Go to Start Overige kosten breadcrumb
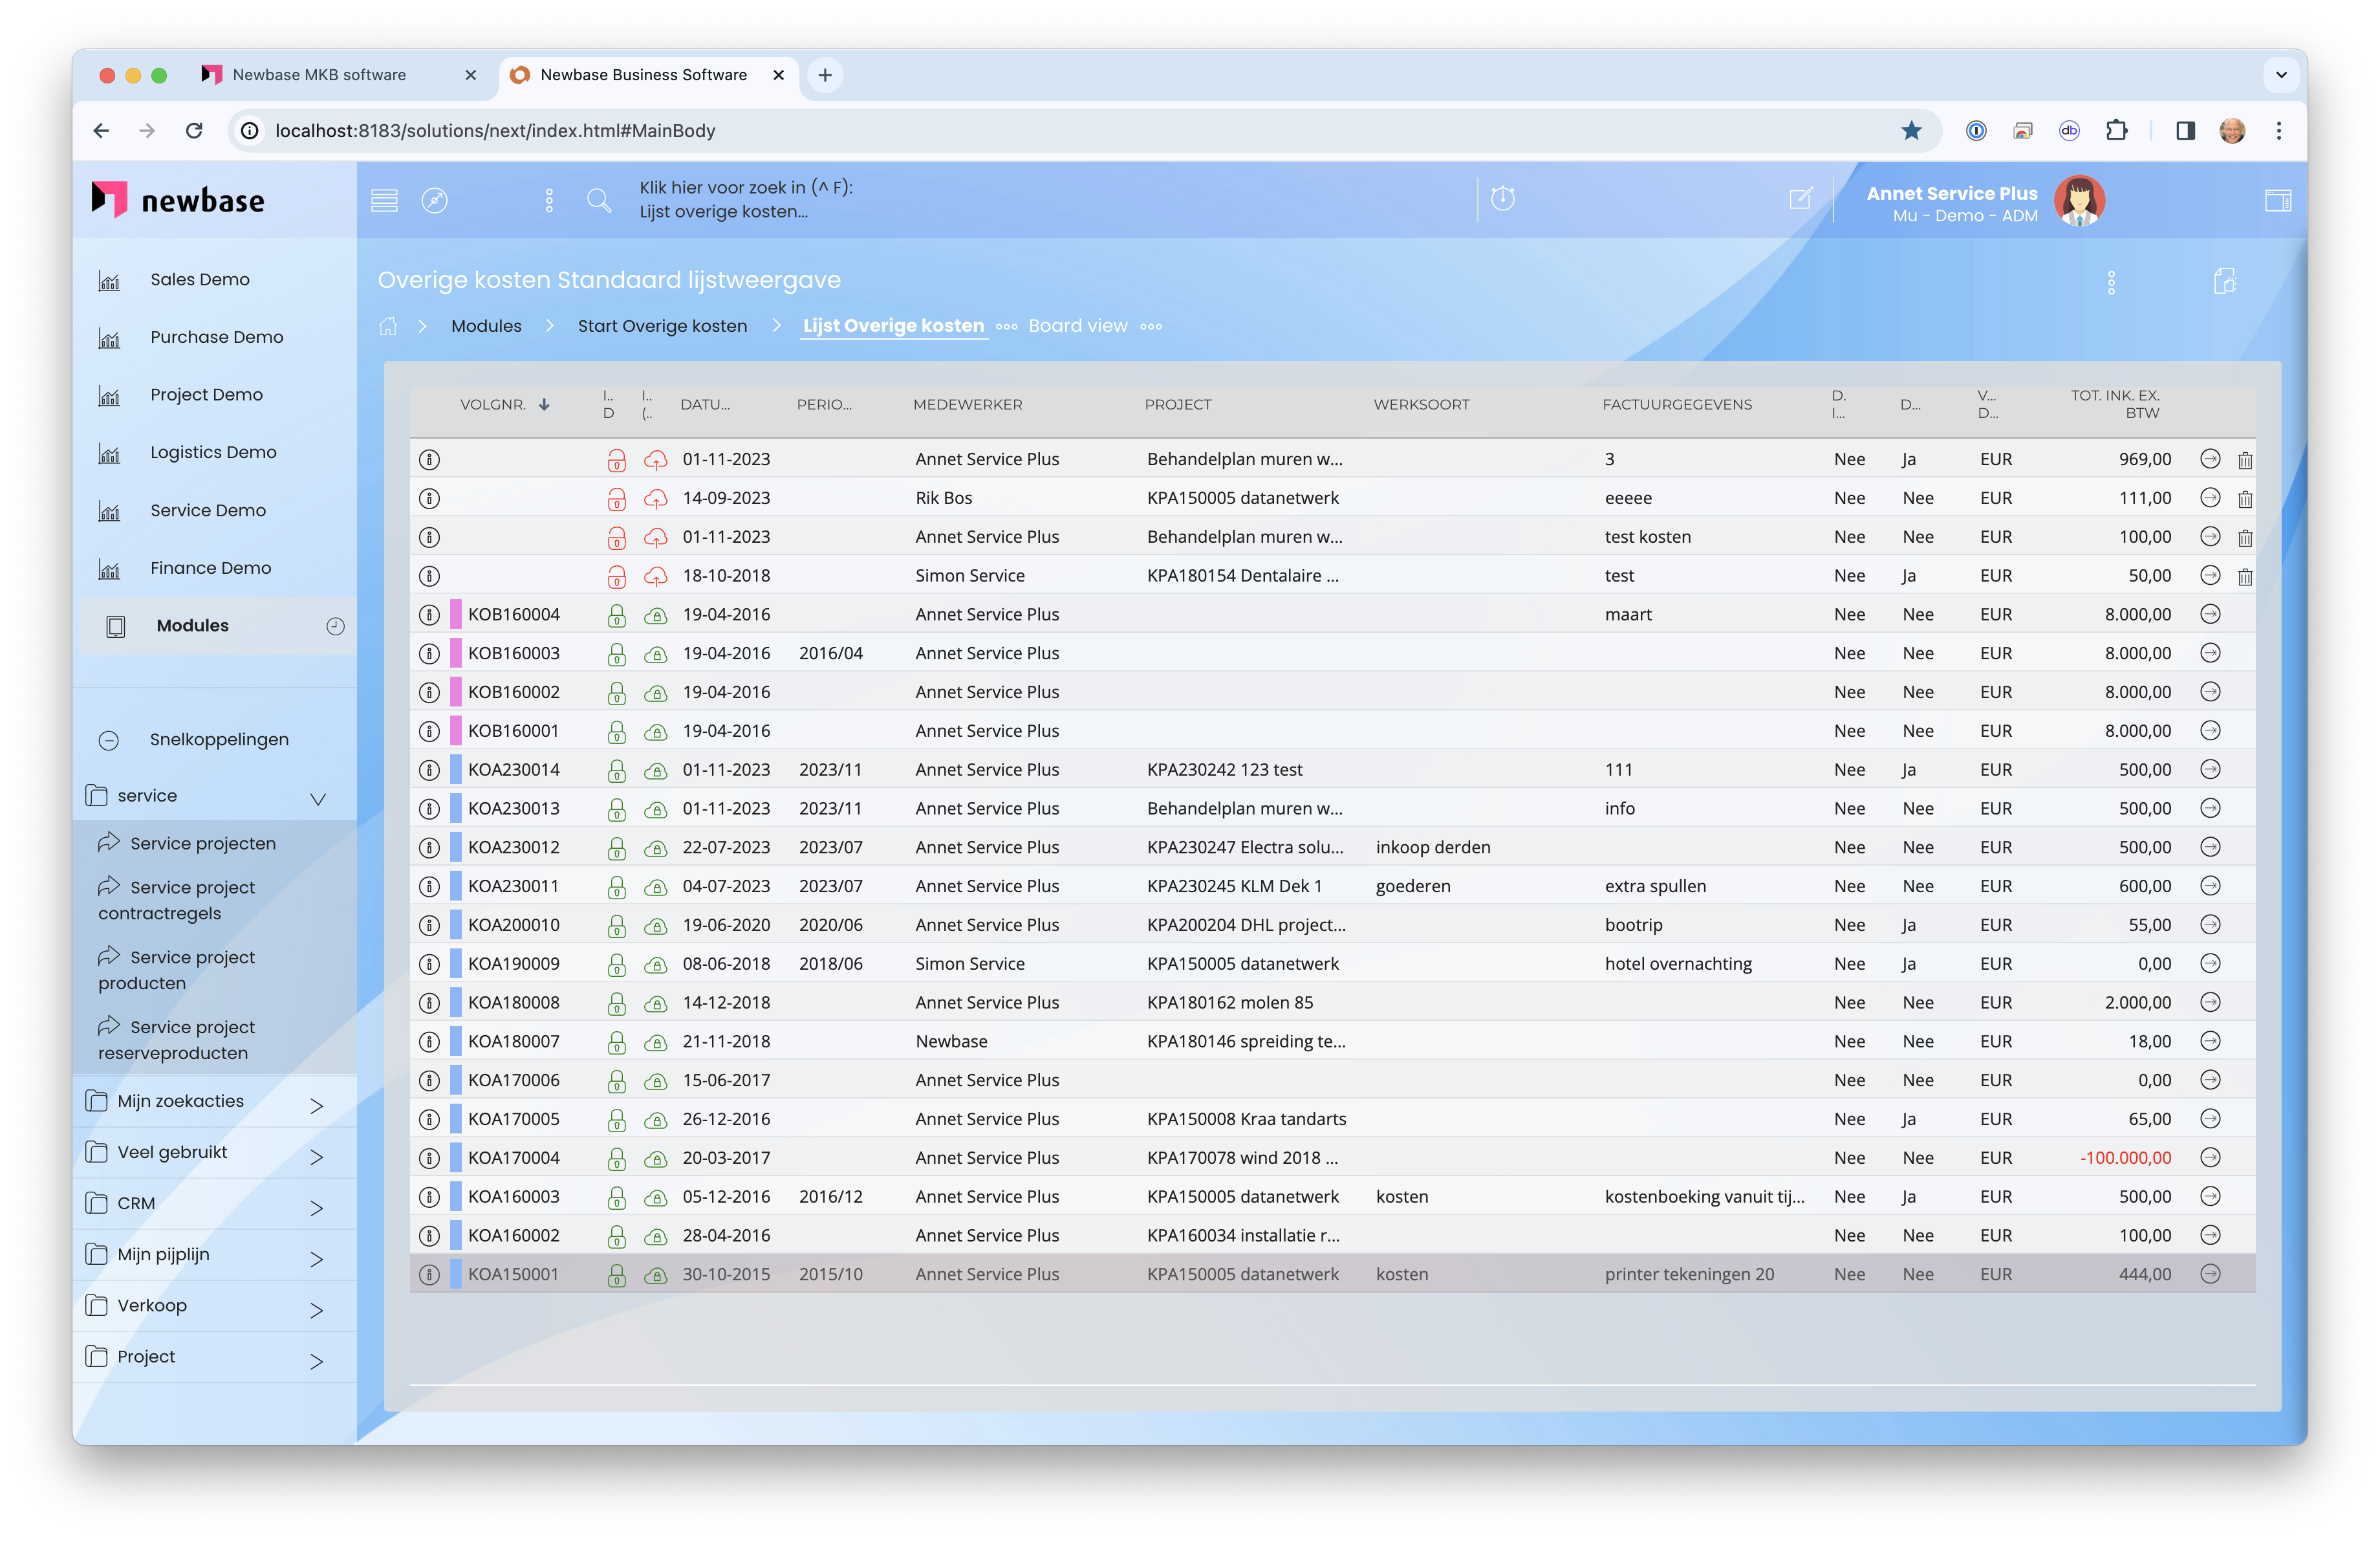Screen dimensions: 2380x1541 click(x=662, y=326)
